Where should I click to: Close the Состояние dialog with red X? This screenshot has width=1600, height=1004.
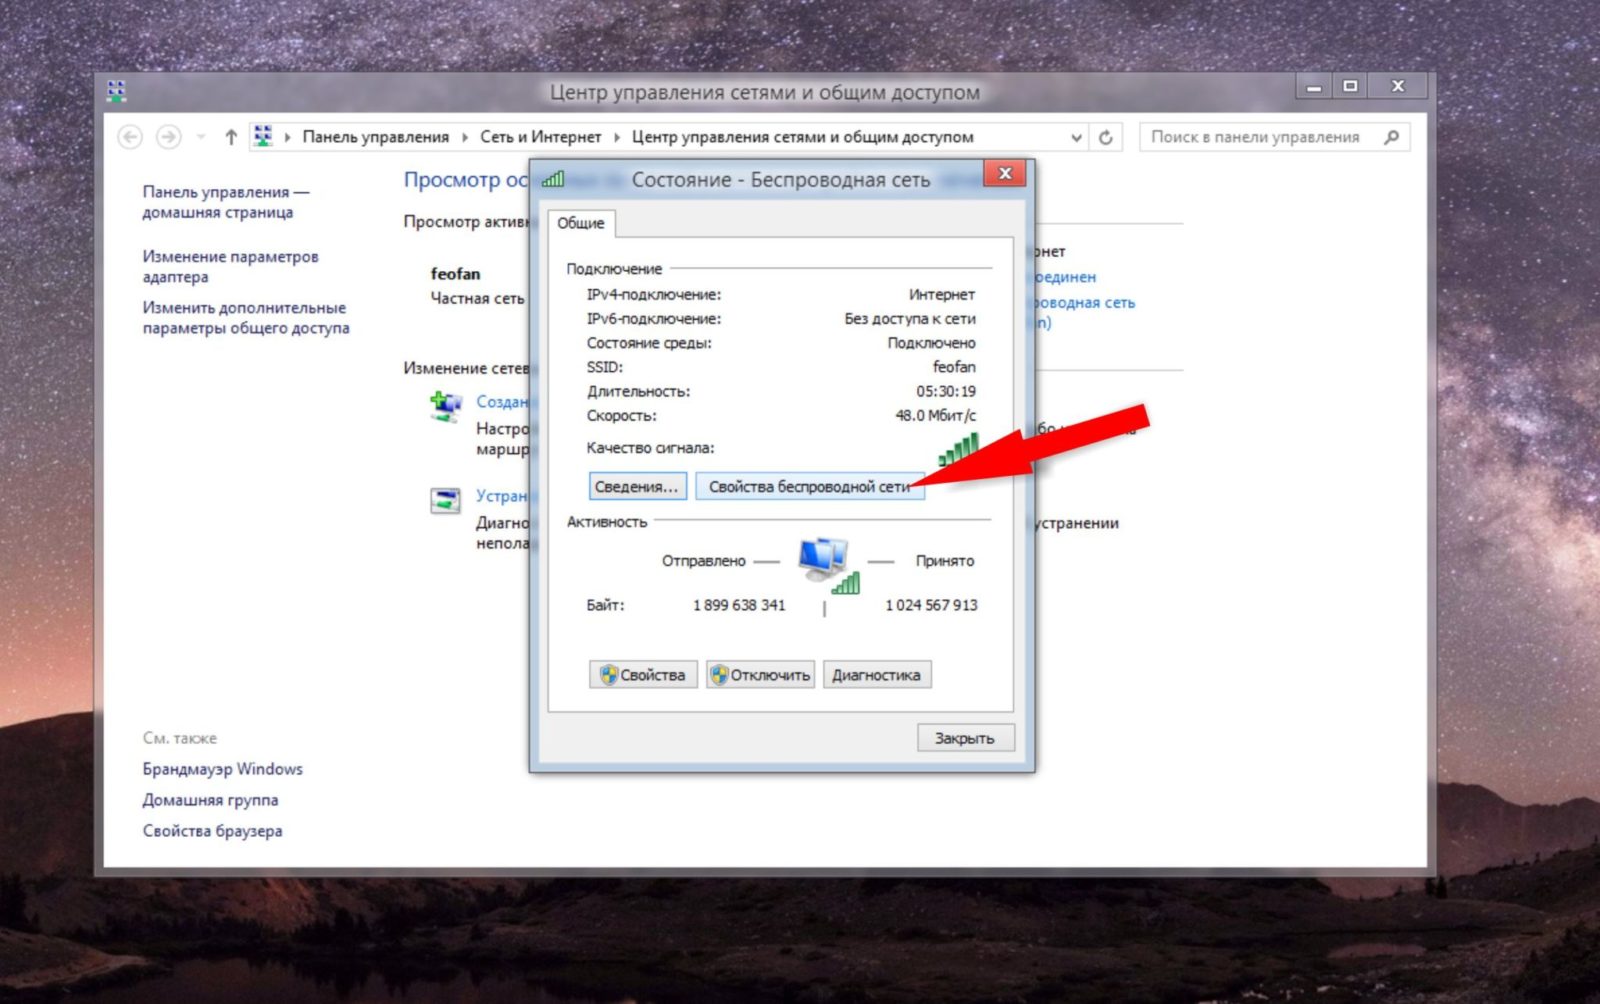pyautogui.click(x=1005, y=173)
